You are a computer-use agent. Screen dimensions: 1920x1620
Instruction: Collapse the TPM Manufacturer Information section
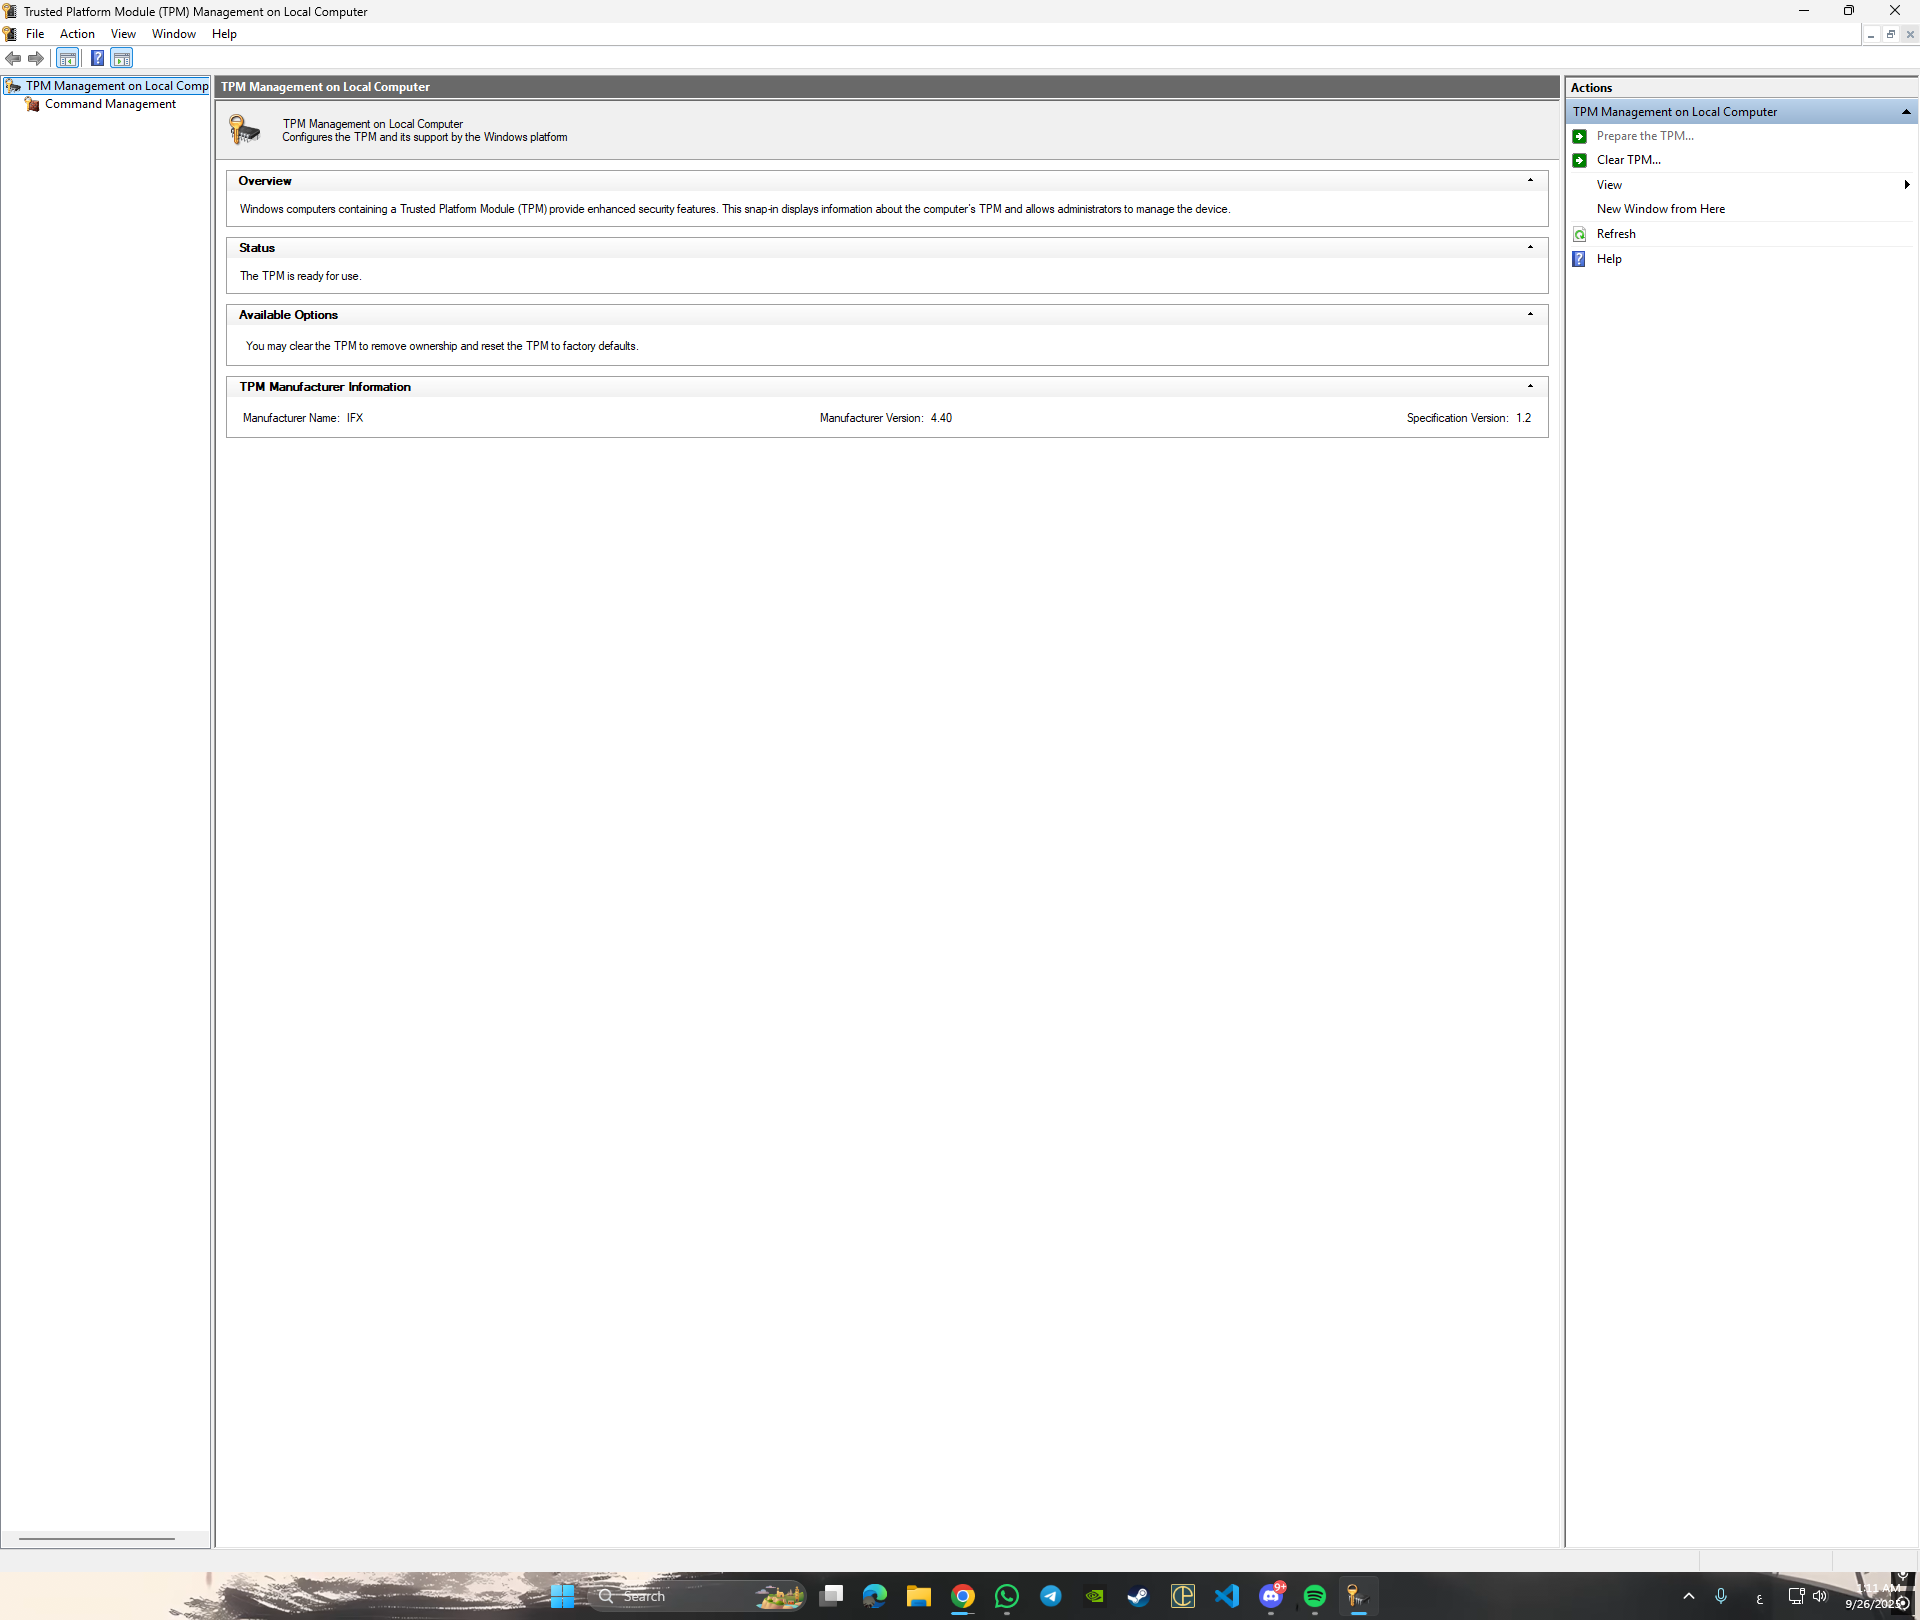(x=1530, y=387)
